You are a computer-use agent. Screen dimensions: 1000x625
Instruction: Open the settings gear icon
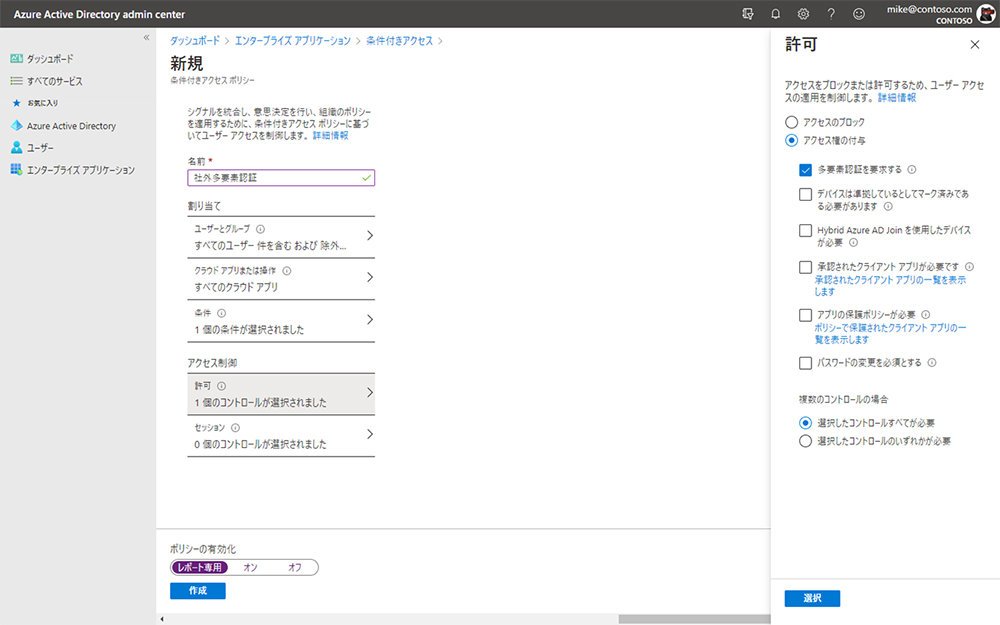[x=803, y=13]
